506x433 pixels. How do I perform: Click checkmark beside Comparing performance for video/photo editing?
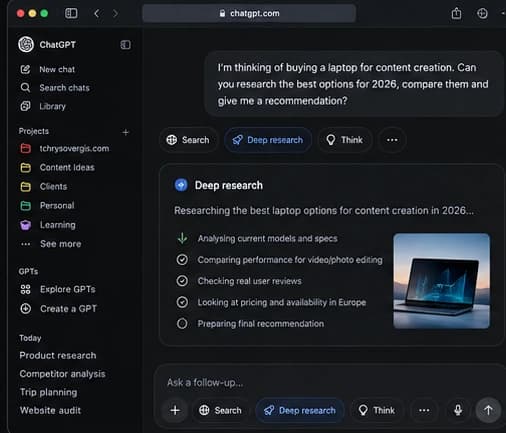pos(182,260)
